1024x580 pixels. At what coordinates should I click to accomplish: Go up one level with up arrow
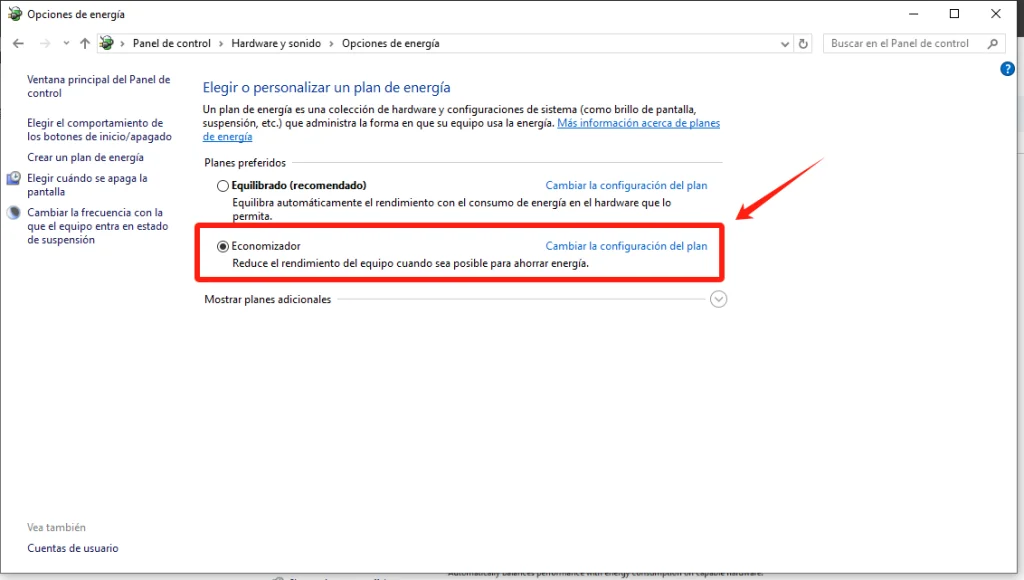click(x=85, y=44)
